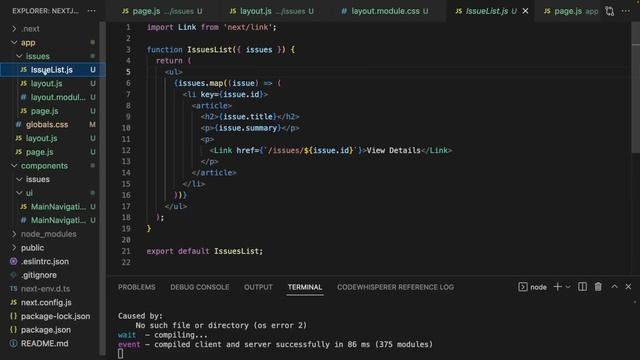
Task: Switch to the PROBLEMS panel tab
Action: pos(137,287)
